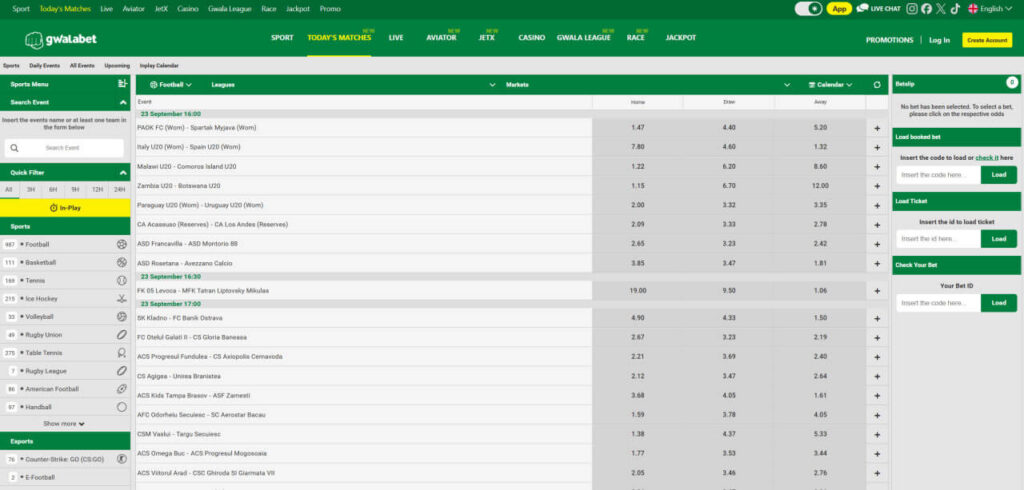This screenshot has height=490, width=1024.
Task: Click the search magnifier icon
Action: coord(14,148)
